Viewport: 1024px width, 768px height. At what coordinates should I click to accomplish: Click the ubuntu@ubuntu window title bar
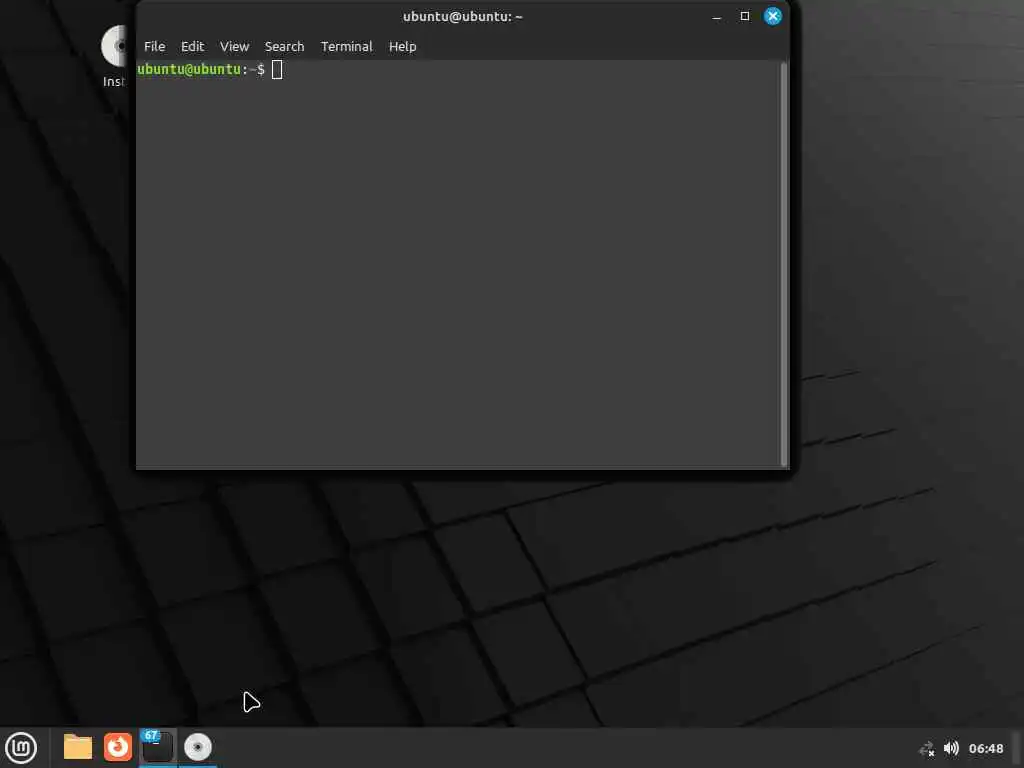pyautogui.click(x=462, y=16)
